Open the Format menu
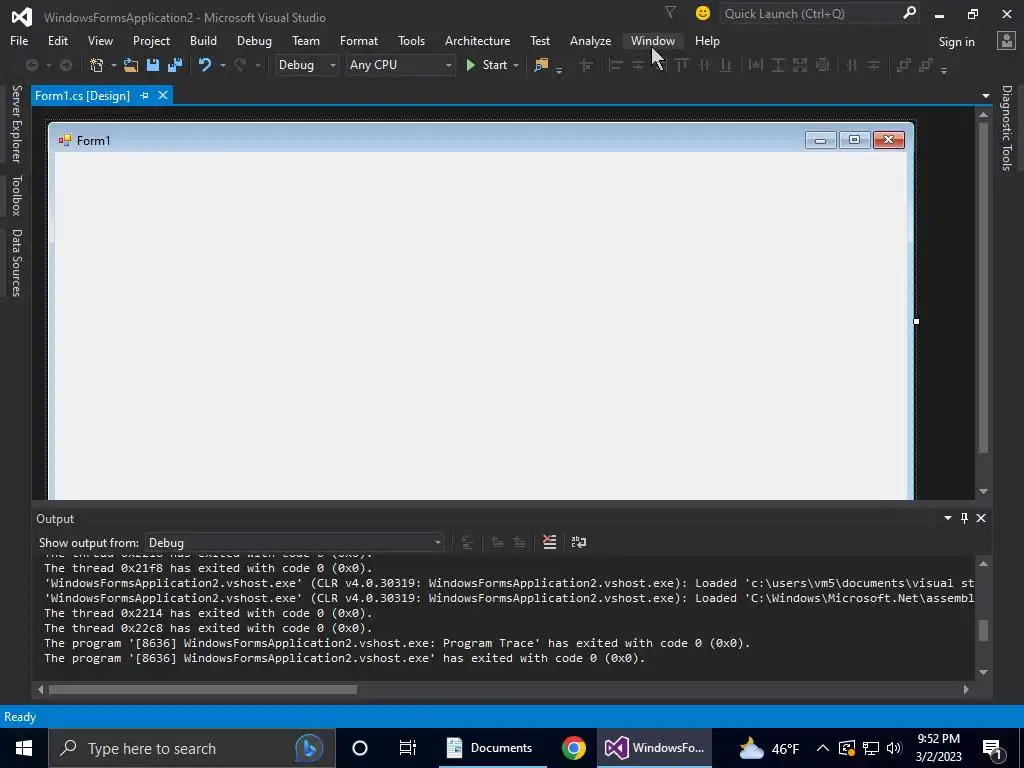This screenshot has height=768, width=1024. pos(359,40)
